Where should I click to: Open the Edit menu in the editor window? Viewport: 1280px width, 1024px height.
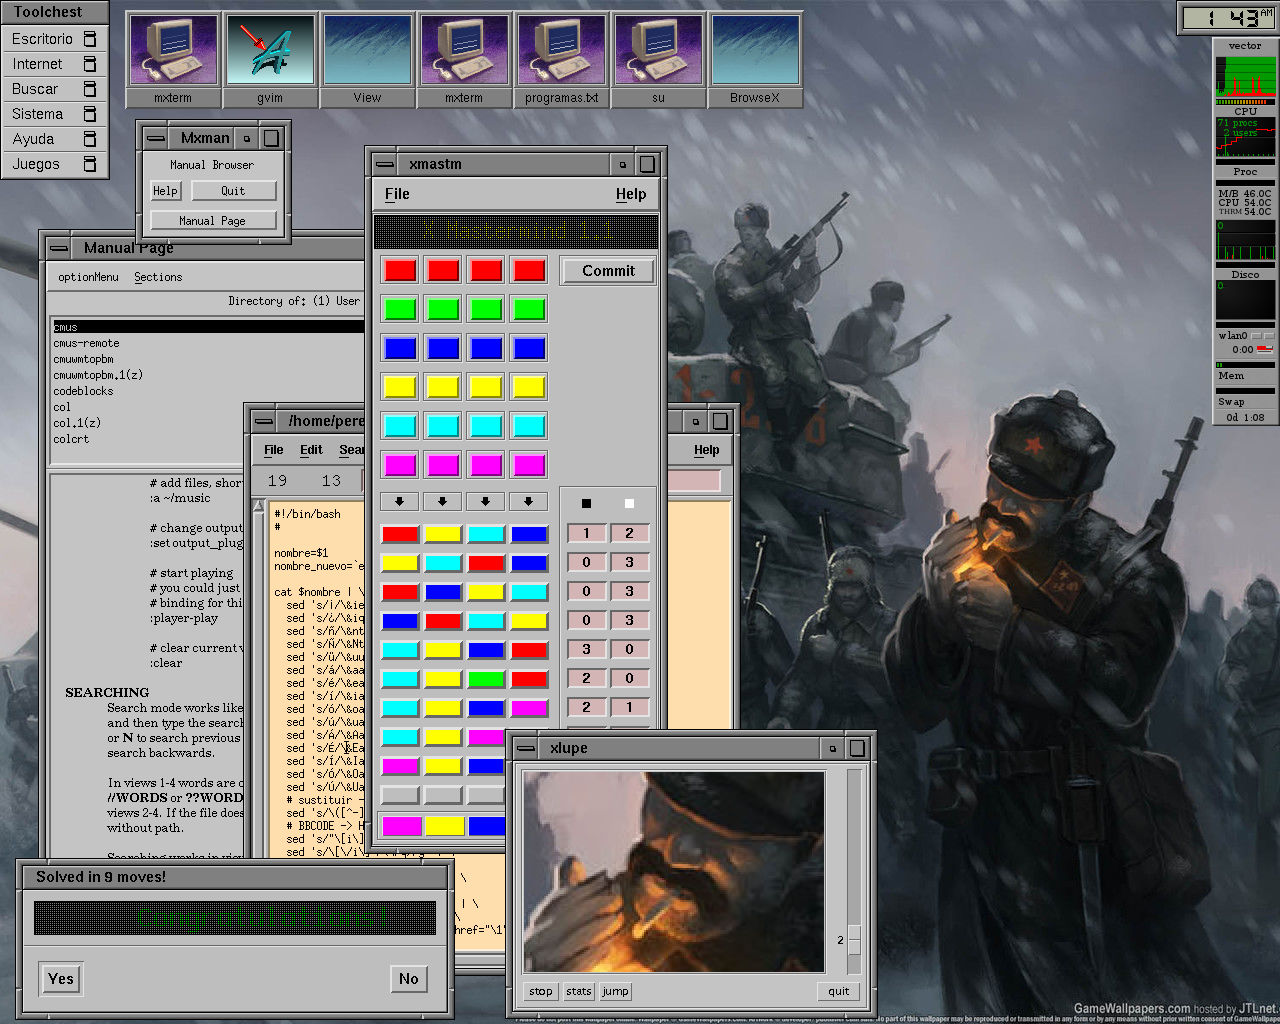coord(311,450)
